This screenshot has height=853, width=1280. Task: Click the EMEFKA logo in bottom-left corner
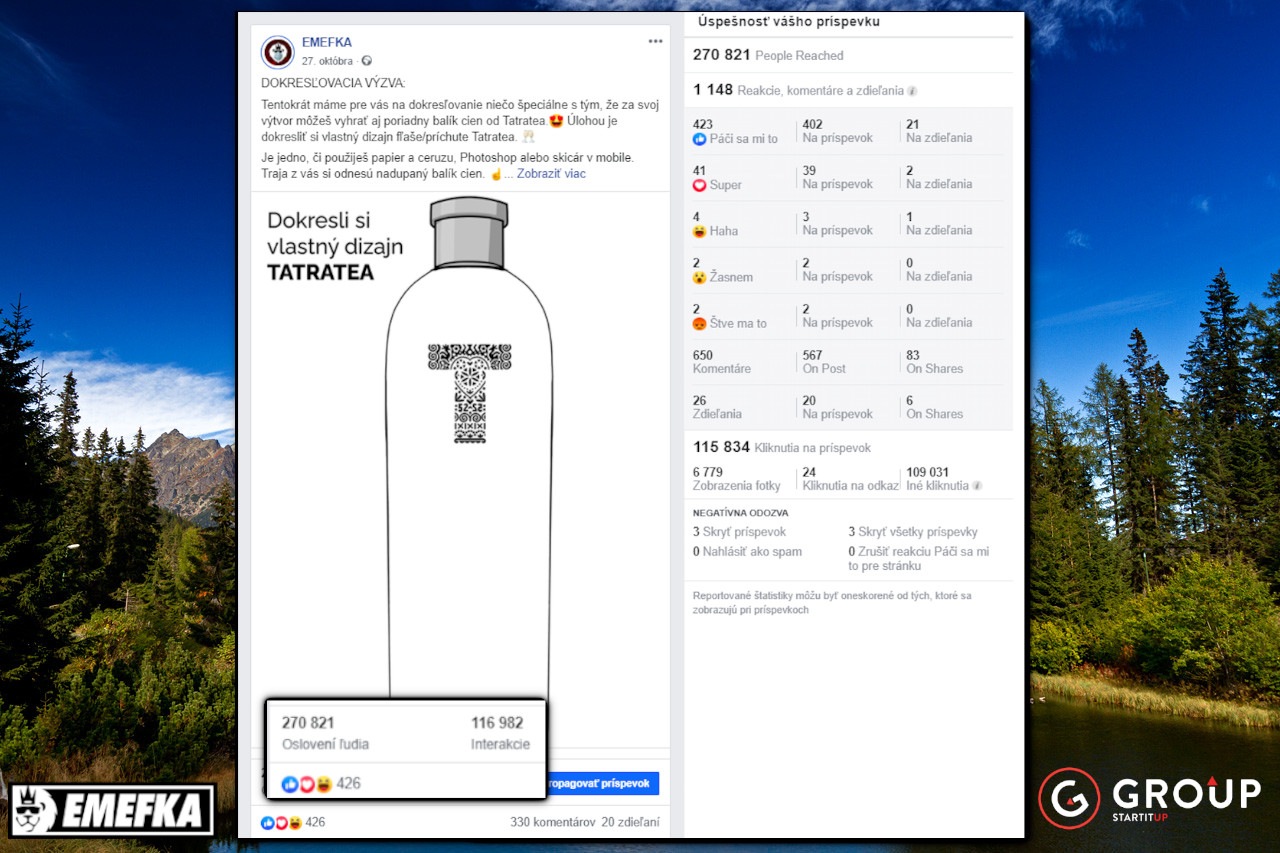click(x=112, y=809)
